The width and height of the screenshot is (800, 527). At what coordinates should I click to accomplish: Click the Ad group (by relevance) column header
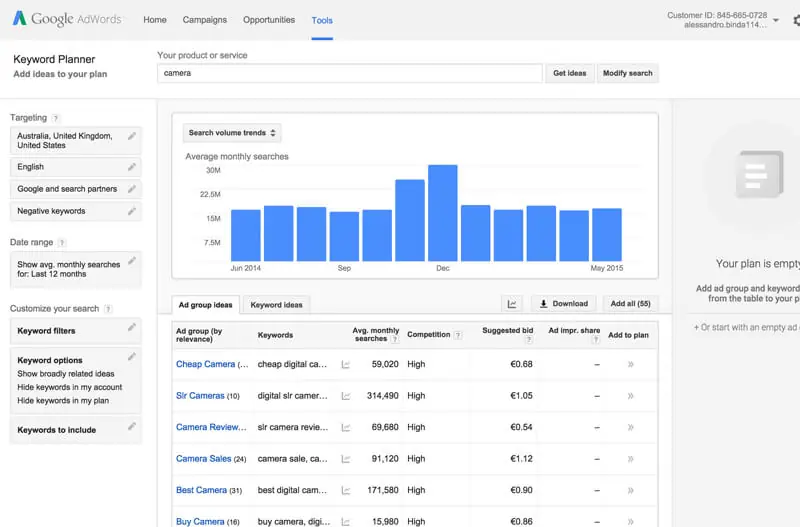click(x=199, y=335)
